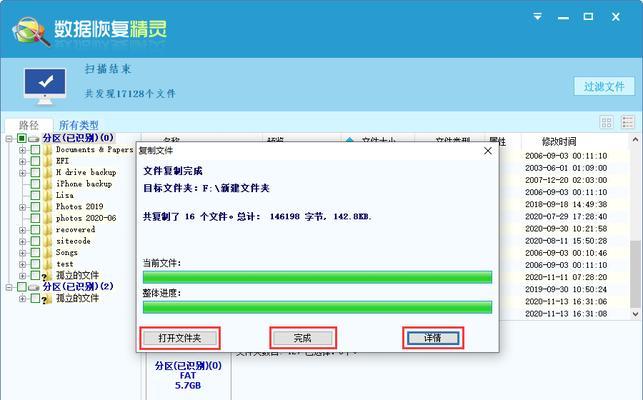Screen dimensions: 643x400
Task: Select the 2019-09-30 10:50:24 row
Action: pyautogui.click(x=566, y=289)
